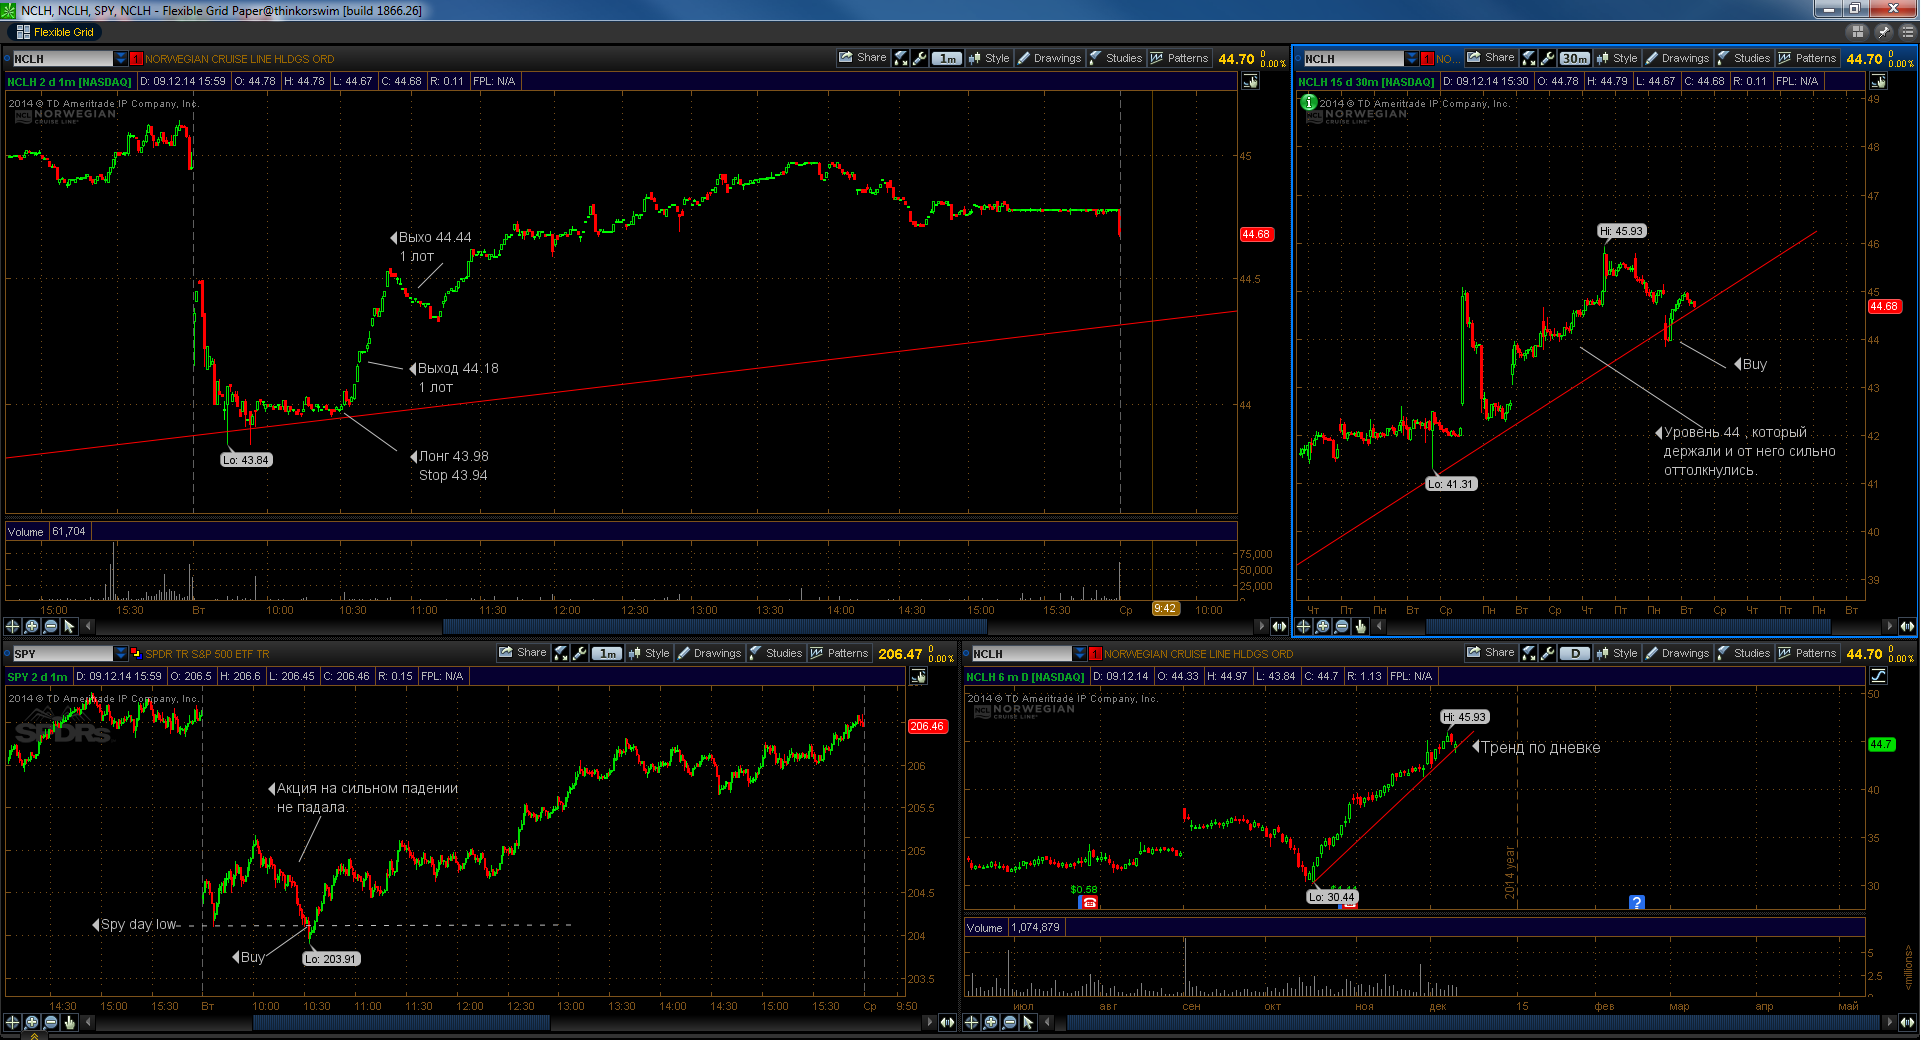The height and width of the screenshot is (1040, 1924).
Task: Open the list menu icon at the window's top right
Action: [x=1907, y=32]
